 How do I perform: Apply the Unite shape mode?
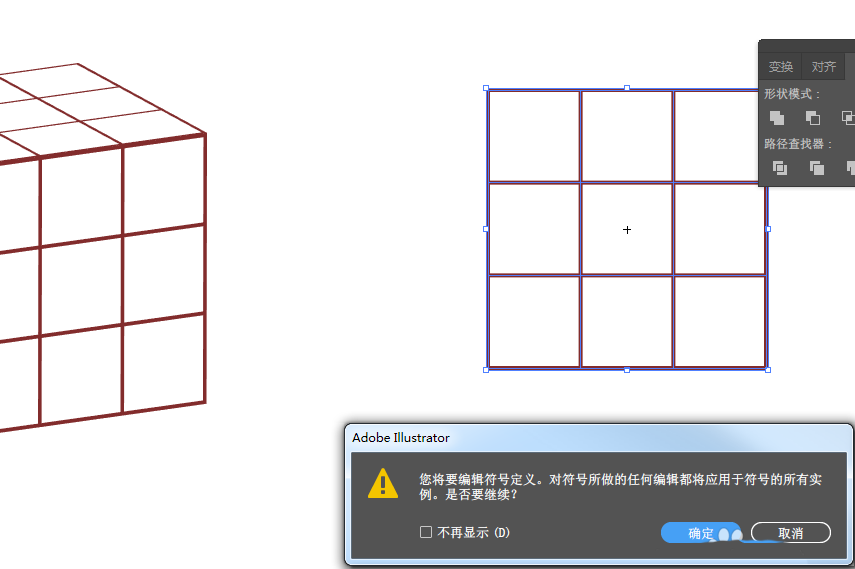(776, 118)
